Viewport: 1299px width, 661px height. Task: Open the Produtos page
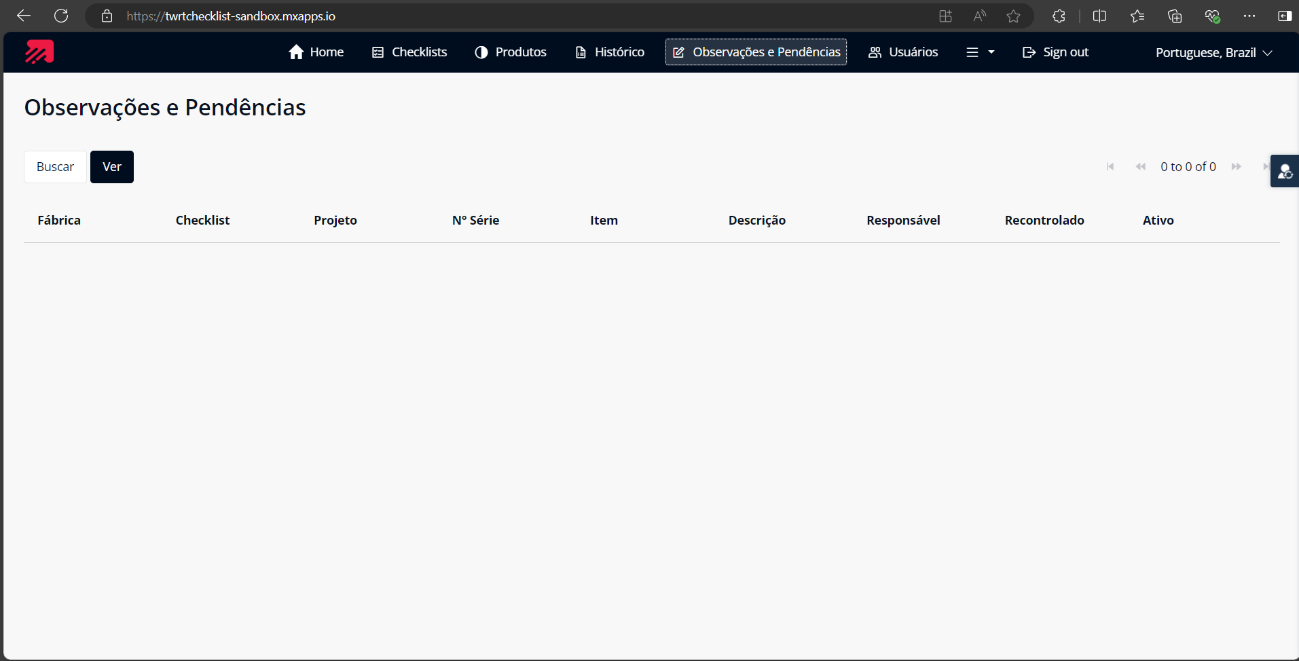click(510, 52)
